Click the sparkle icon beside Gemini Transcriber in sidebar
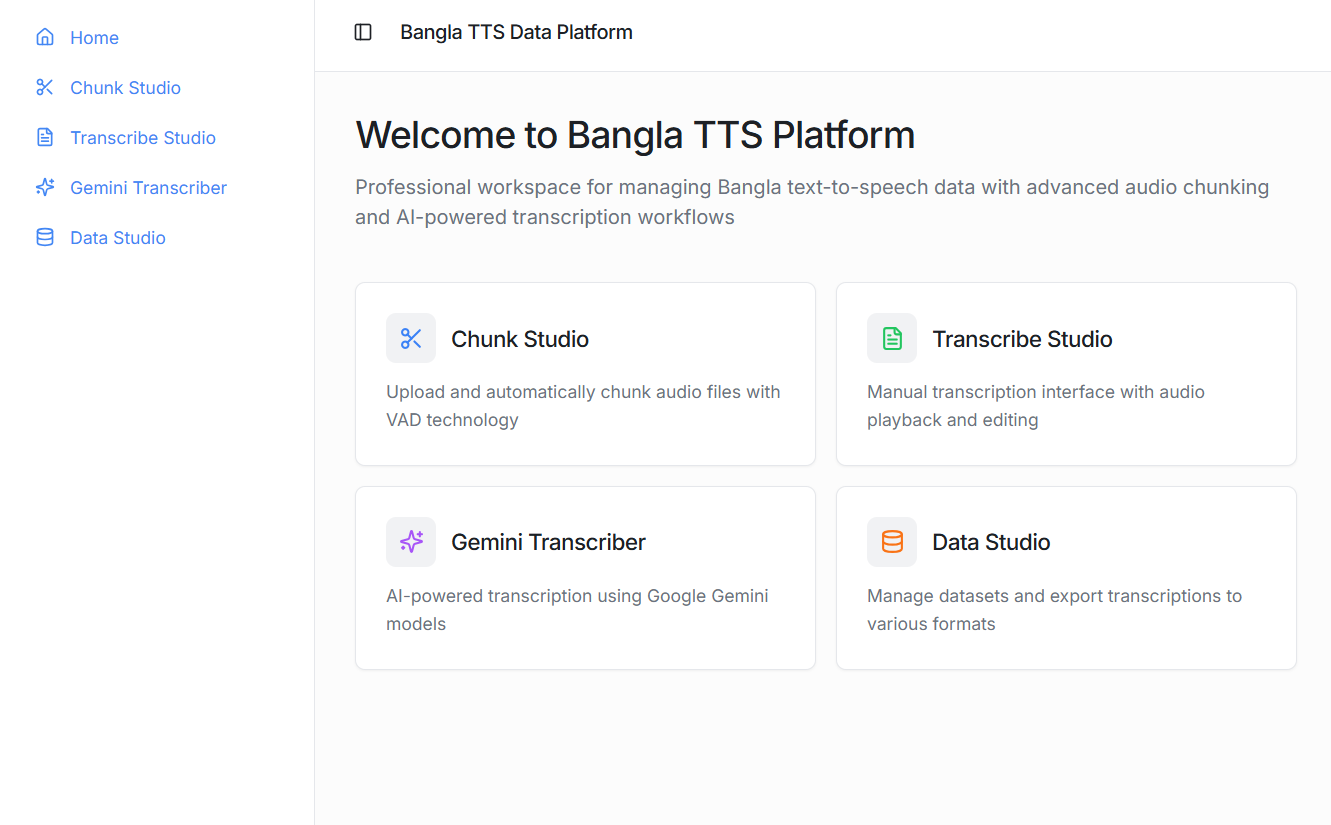Screen dimensions: 1331x825 click(45, 187)
